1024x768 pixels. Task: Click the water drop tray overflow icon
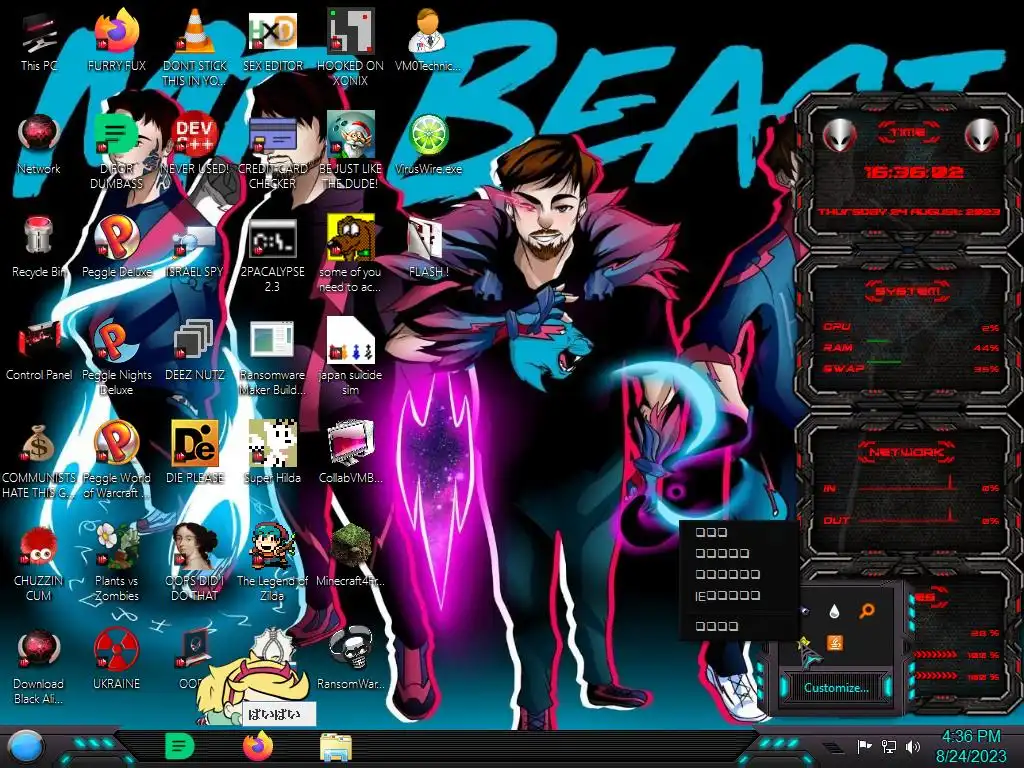tap(834, 612)
